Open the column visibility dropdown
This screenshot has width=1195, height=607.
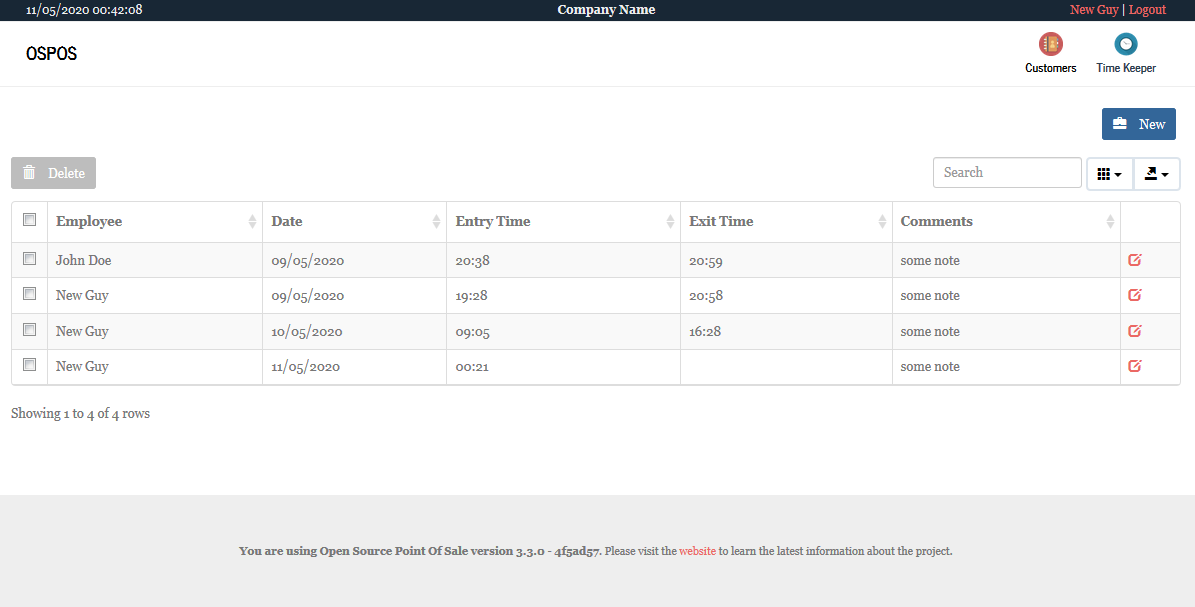click(x=1109, y=172)
